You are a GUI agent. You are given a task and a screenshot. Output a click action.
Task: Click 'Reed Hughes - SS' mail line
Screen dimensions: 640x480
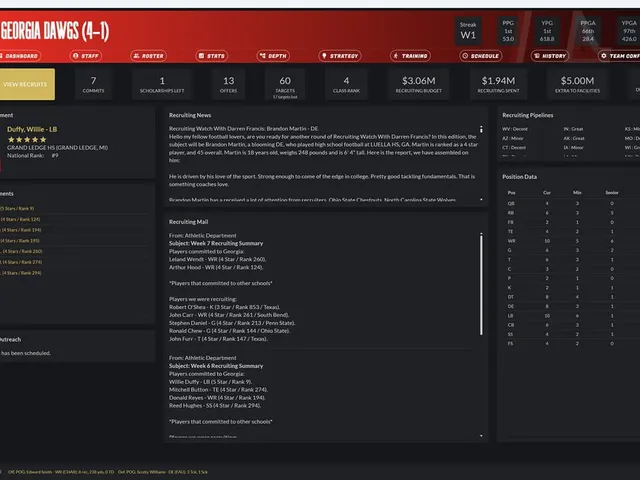215,406
